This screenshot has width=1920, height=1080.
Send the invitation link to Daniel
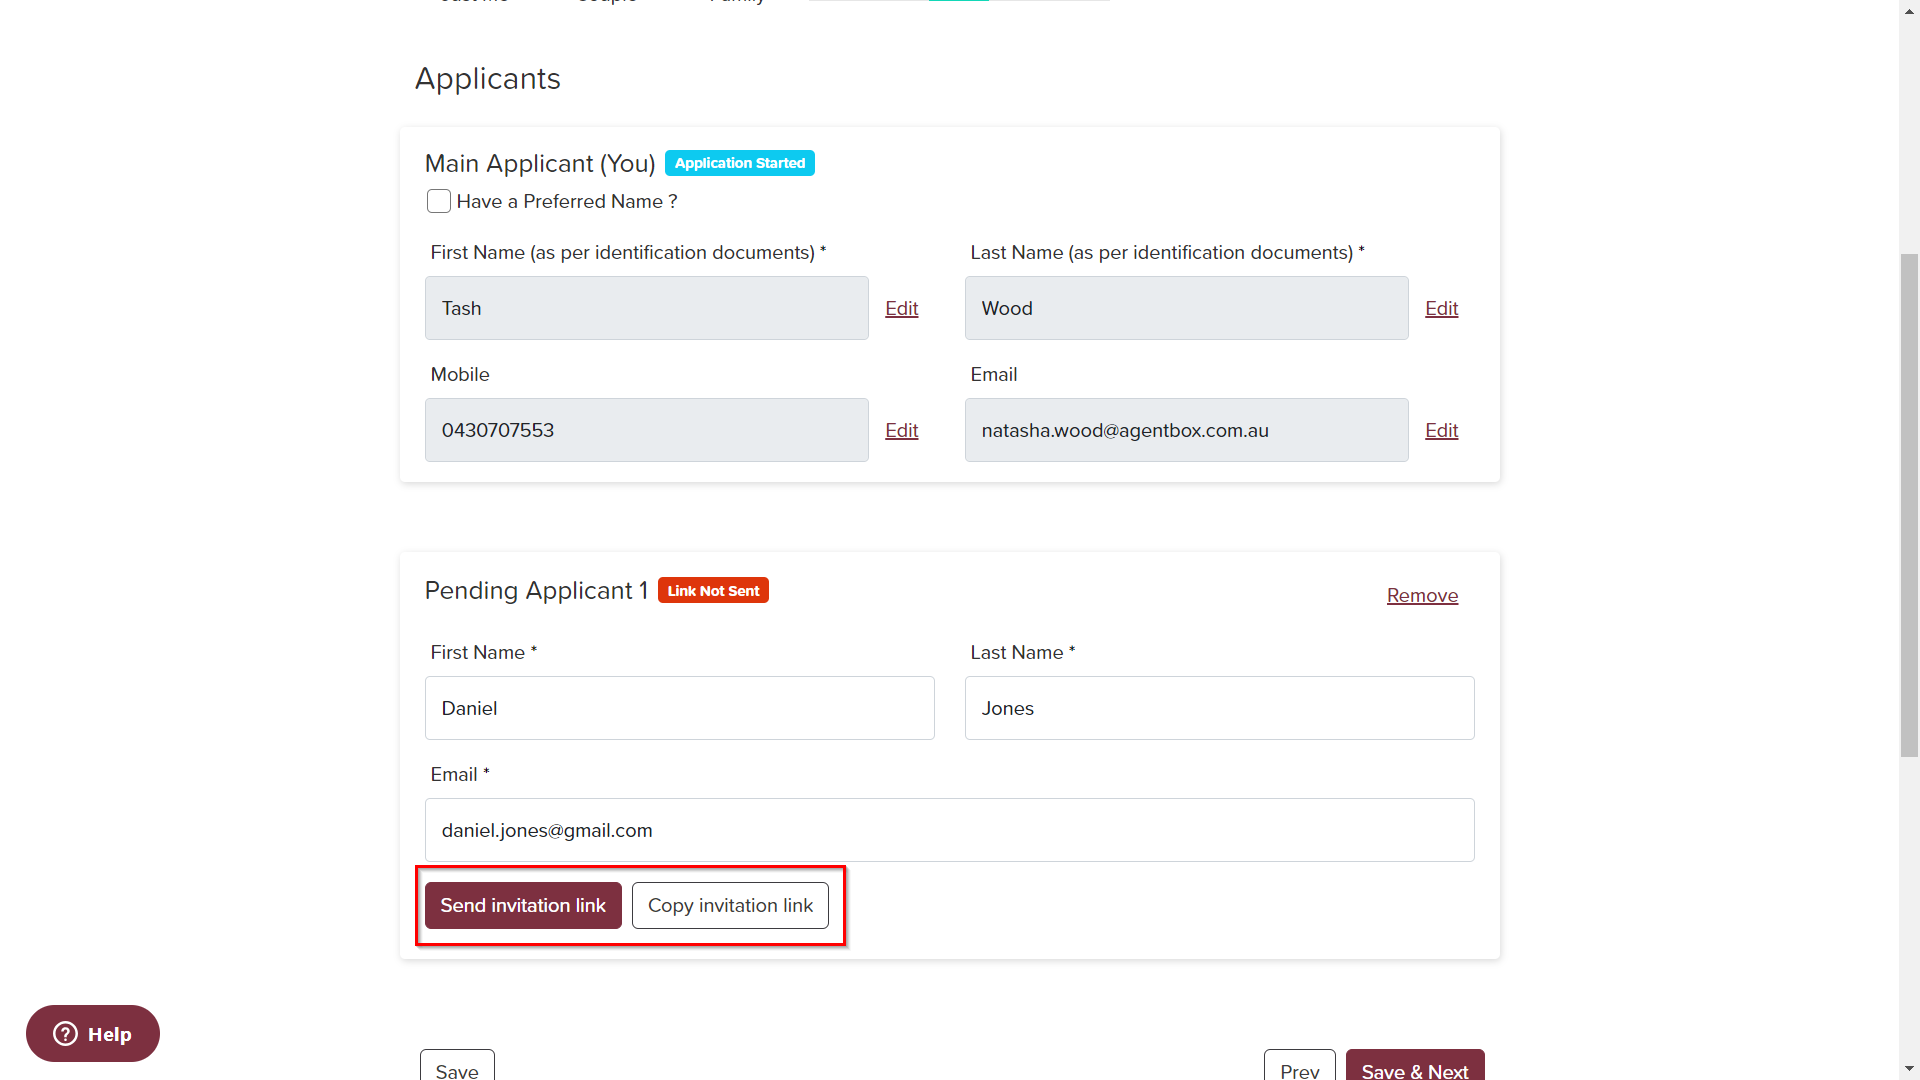523,905
